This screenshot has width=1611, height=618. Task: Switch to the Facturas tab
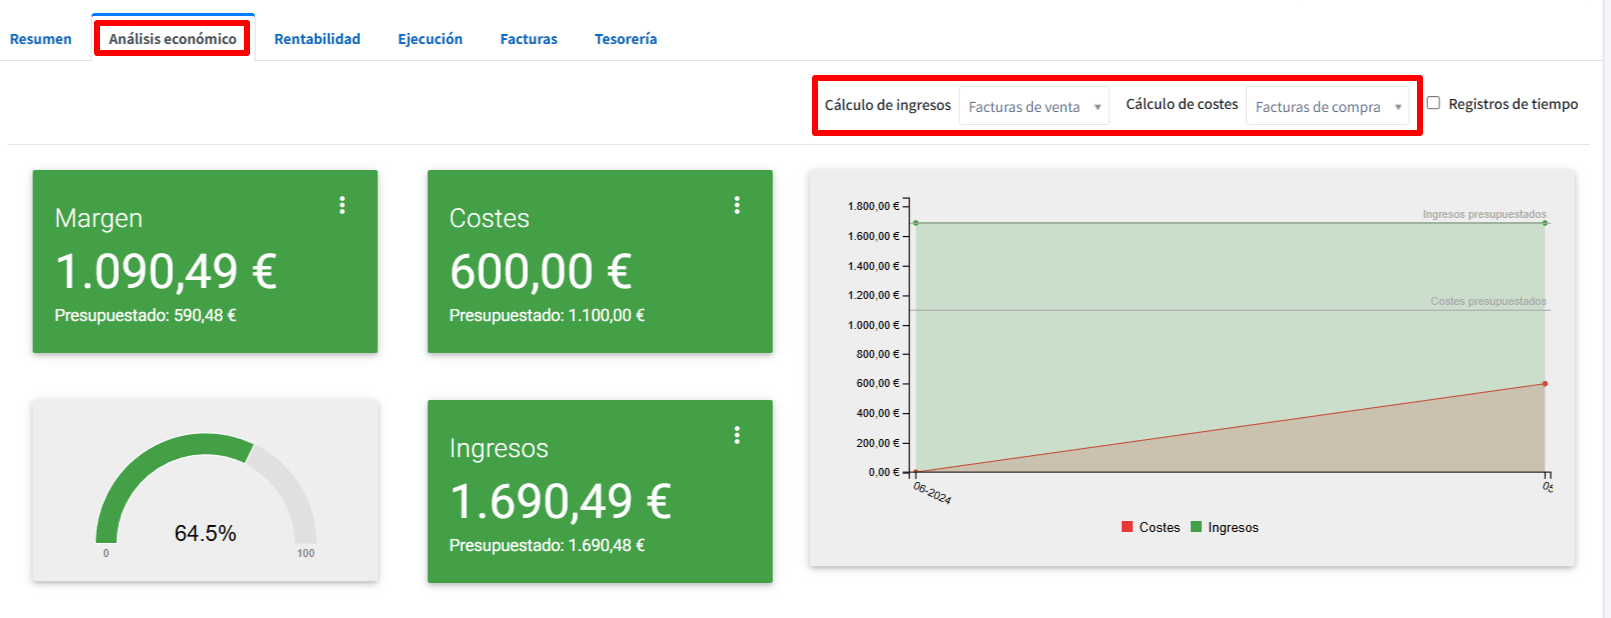pyautogui.click(x=529, y=39)
